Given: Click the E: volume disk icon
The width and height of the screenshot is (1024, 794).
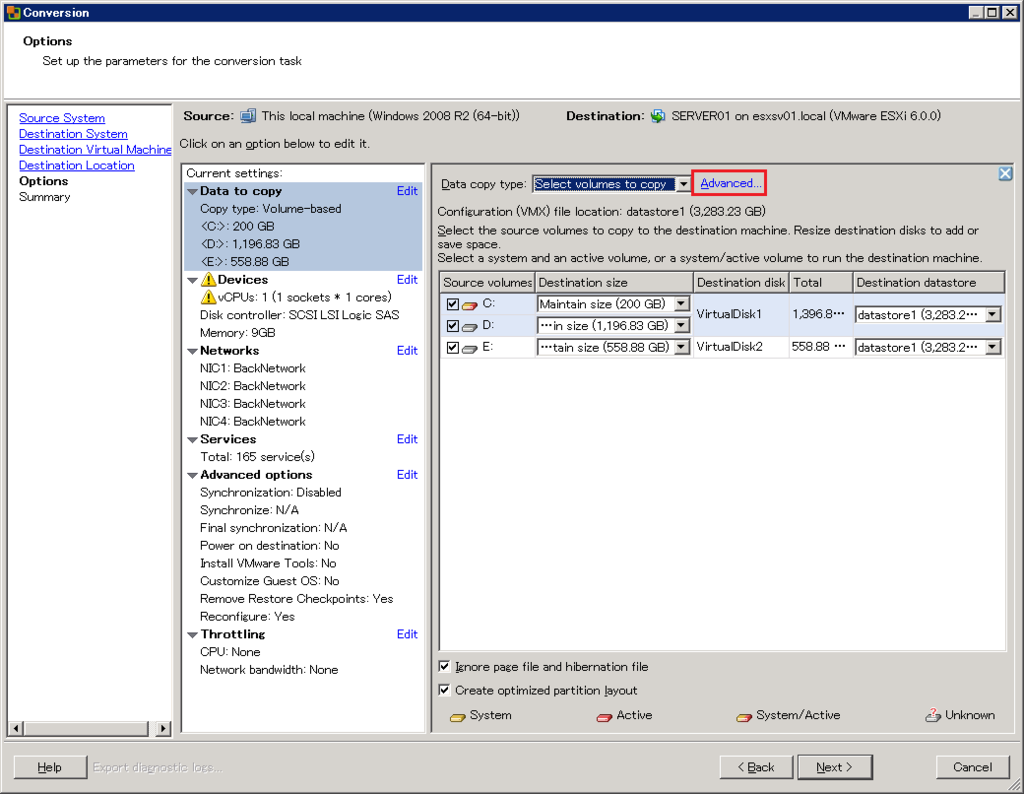Looking at the screenshot, I should pyautogui.click(x=470, y=349).
